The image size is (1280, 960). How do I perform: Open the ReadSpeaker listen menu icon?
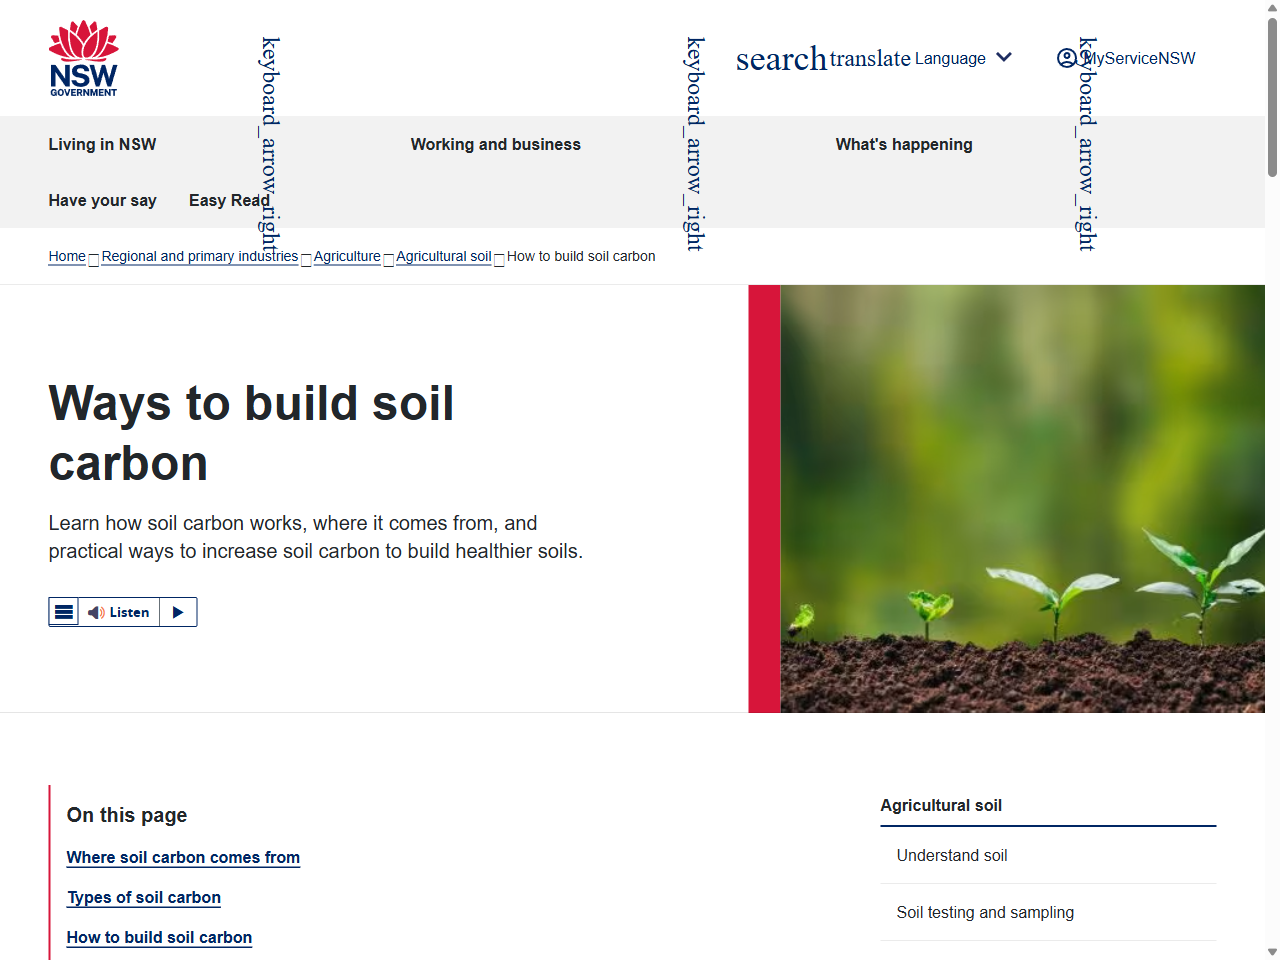63,612
